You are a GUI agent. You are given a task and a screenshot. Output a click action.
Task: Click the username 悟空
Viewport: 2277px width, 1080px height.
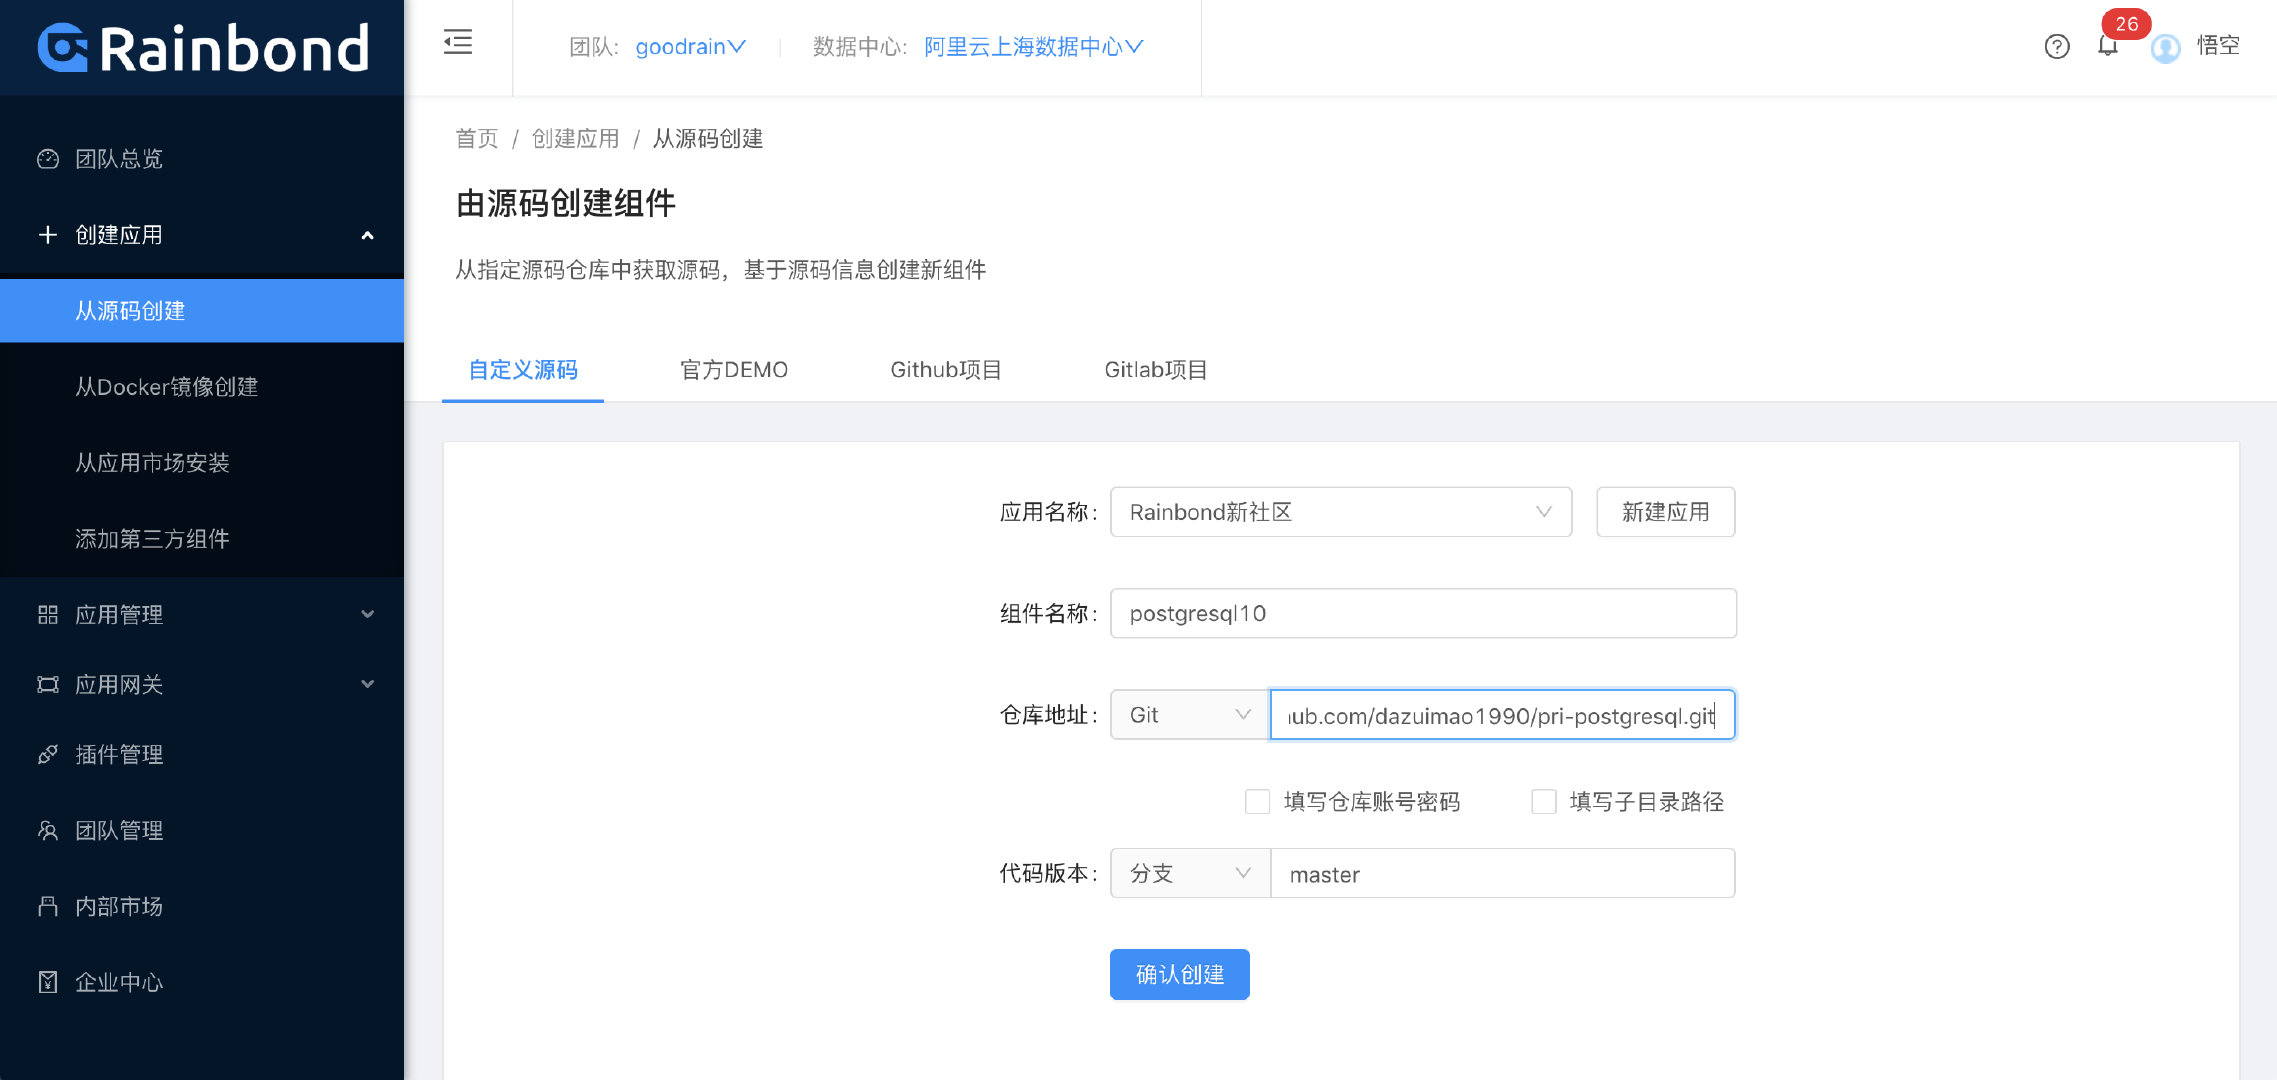(2218, 46)
